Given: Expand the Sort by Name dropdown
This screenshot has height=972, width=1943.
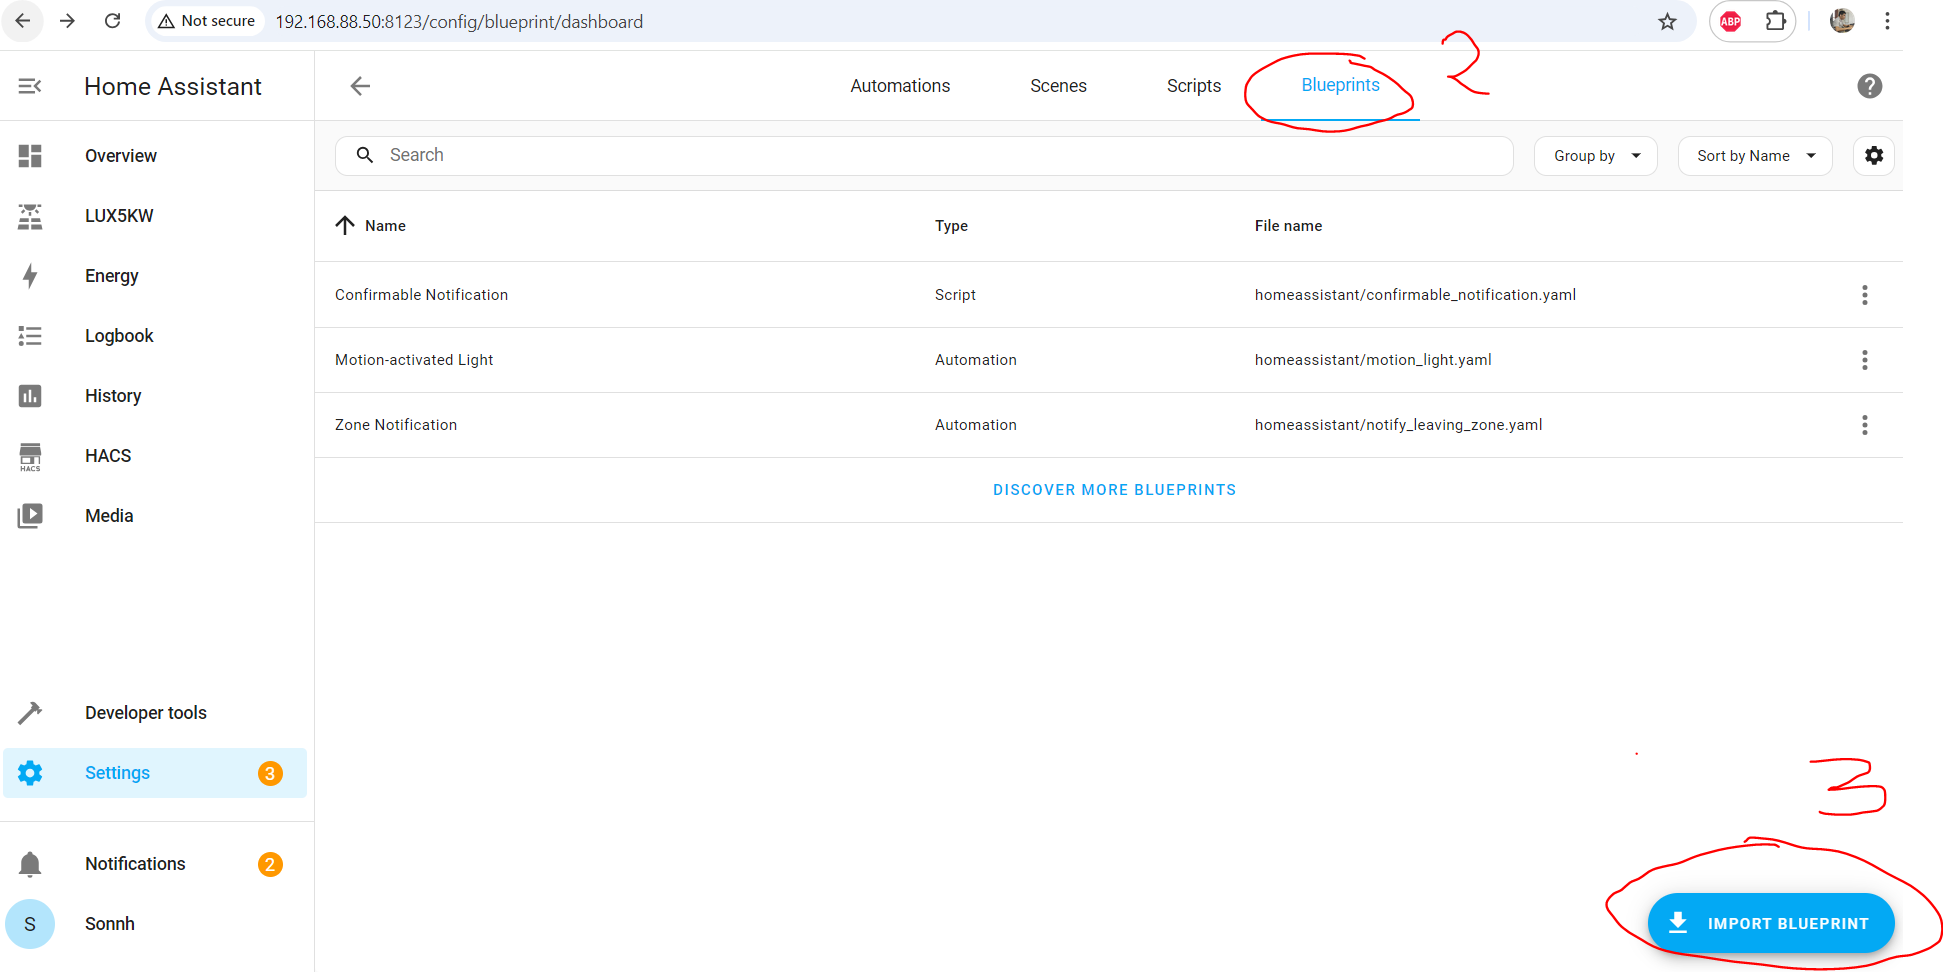Looking at the screenshot, I should coord(1755,156).
